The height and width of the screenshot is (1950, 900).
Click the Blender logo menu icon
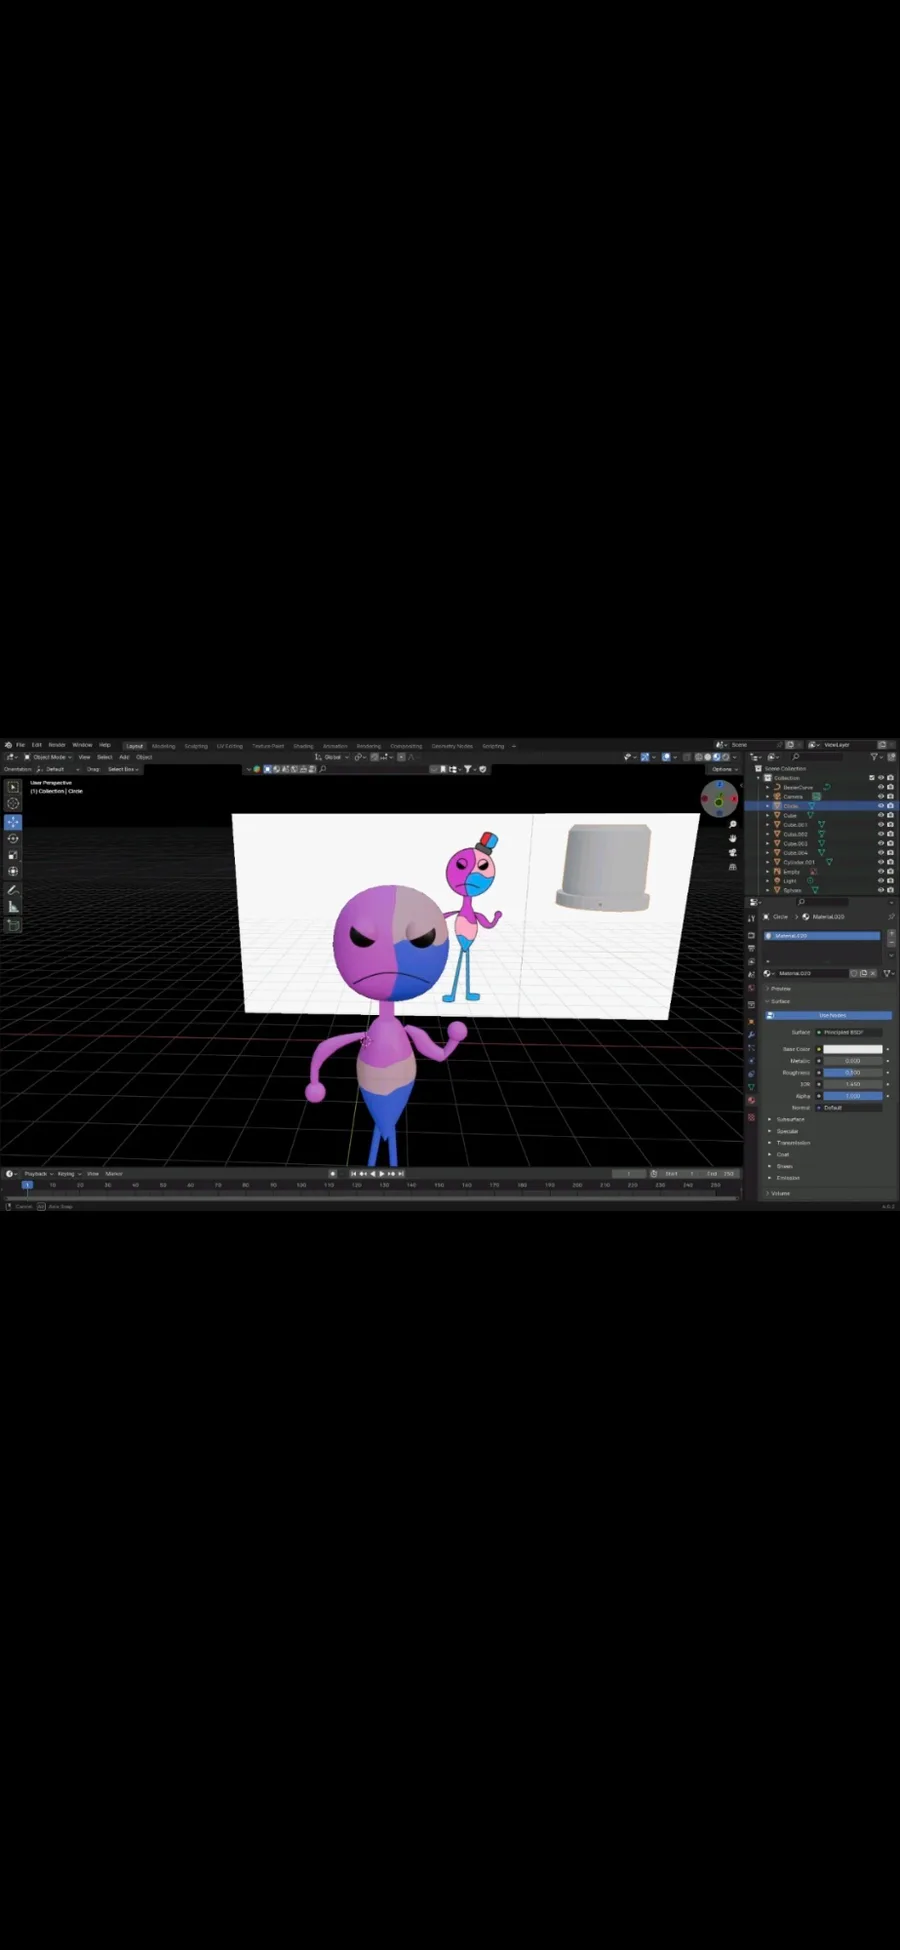(8, 745)
